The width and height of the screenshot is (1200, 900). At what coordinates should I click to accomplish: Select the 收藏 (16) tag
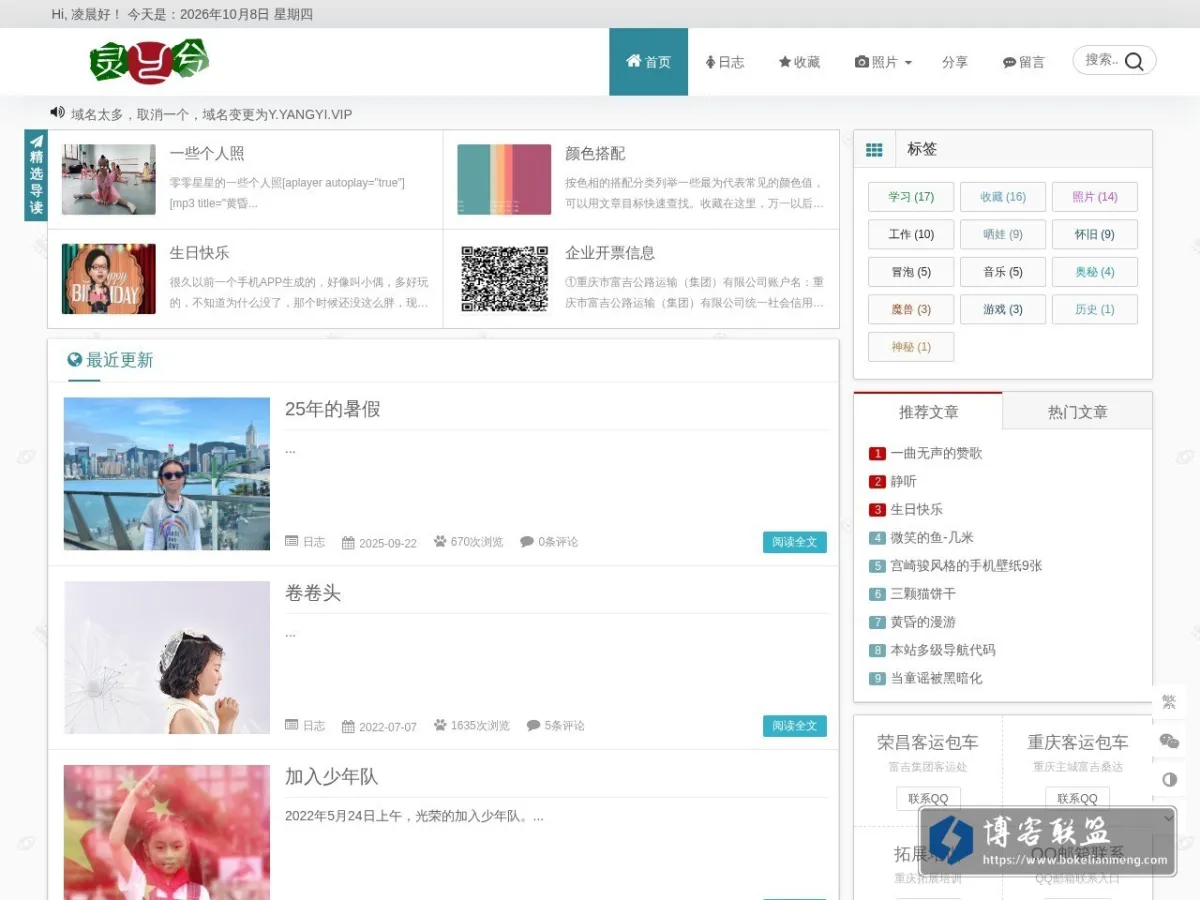[x=1003, y=197]
